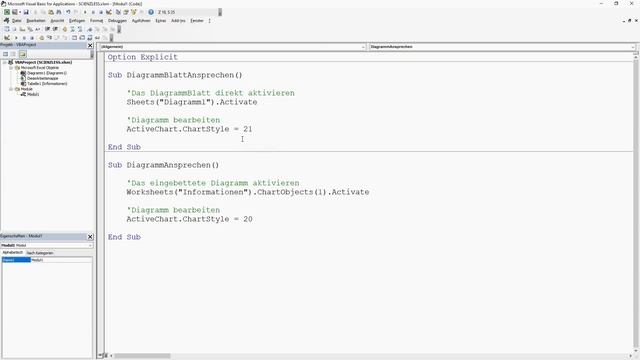Screen dimensions: 640x360
Task: Collapse the Microsoft Excel Objekte folder
Action: point(11,68)
